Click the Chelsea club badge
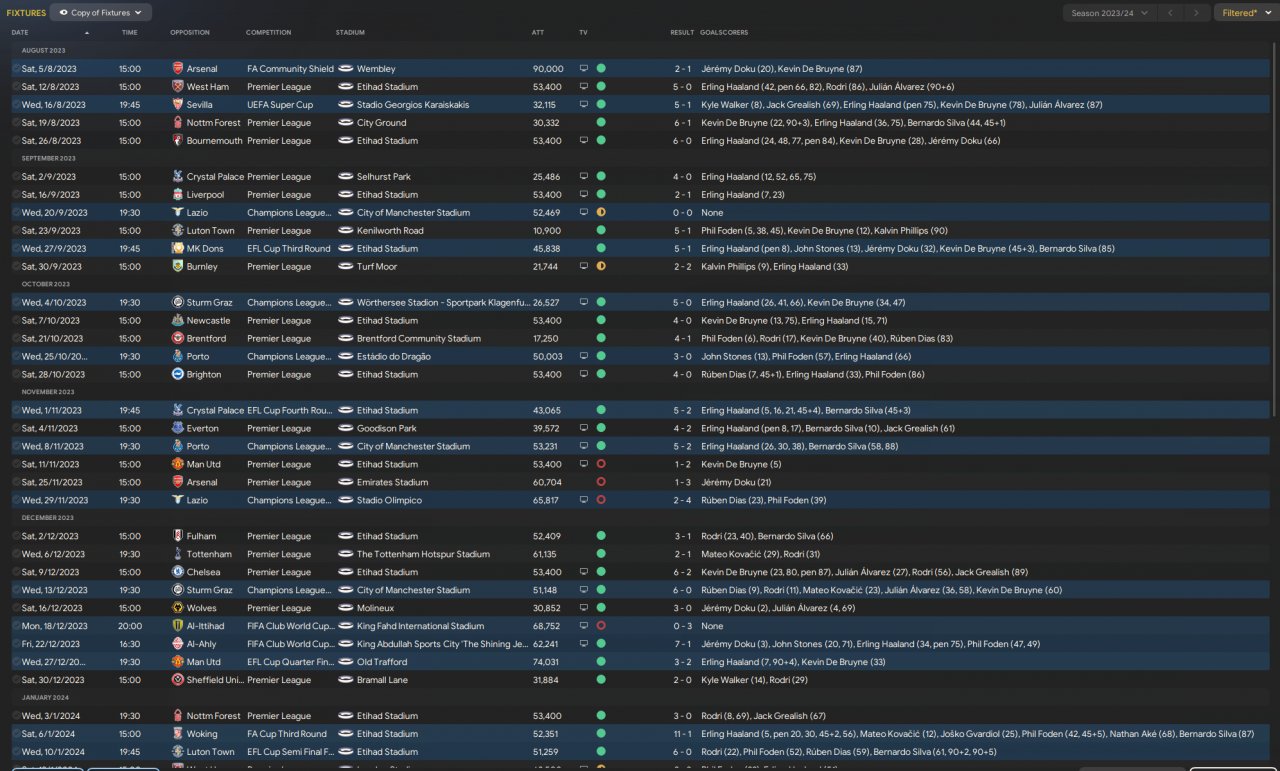The height and width of the screenshot is (771, 1280). pyautogui.click(x=178, y=573)
